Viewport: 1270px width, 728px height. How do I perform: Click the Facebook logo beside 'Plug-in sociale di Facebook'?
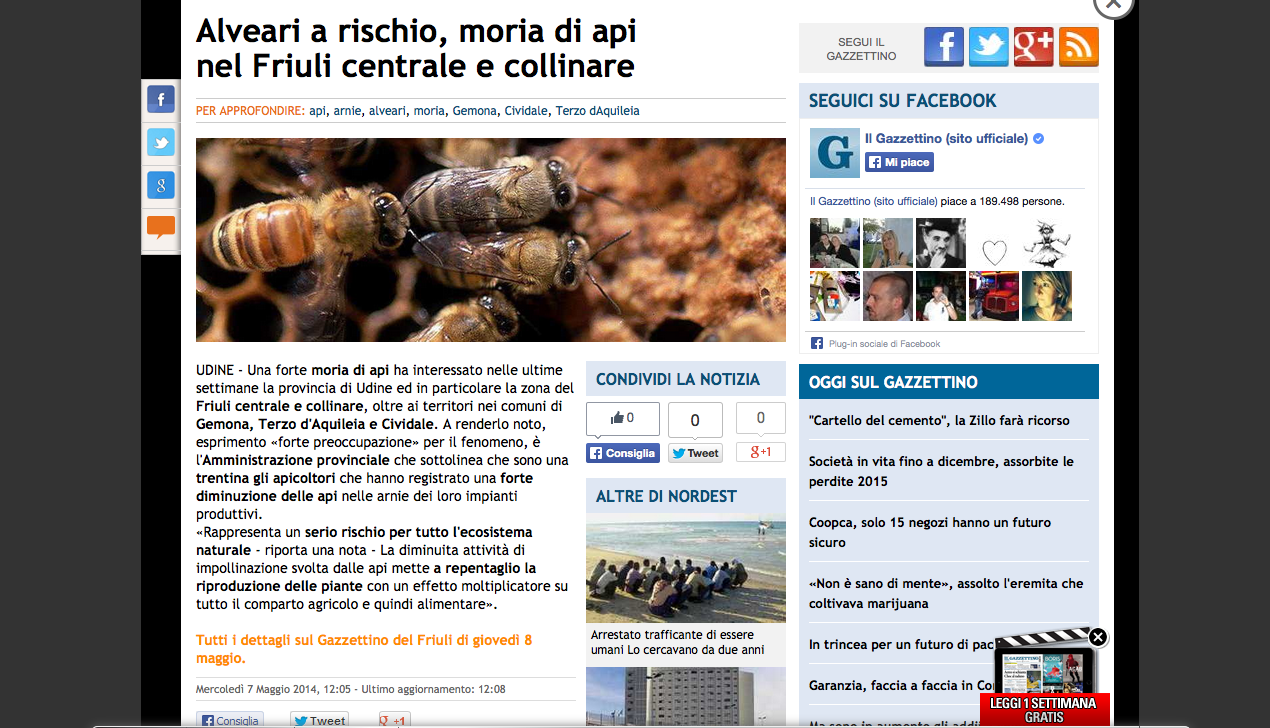point(817,343)
